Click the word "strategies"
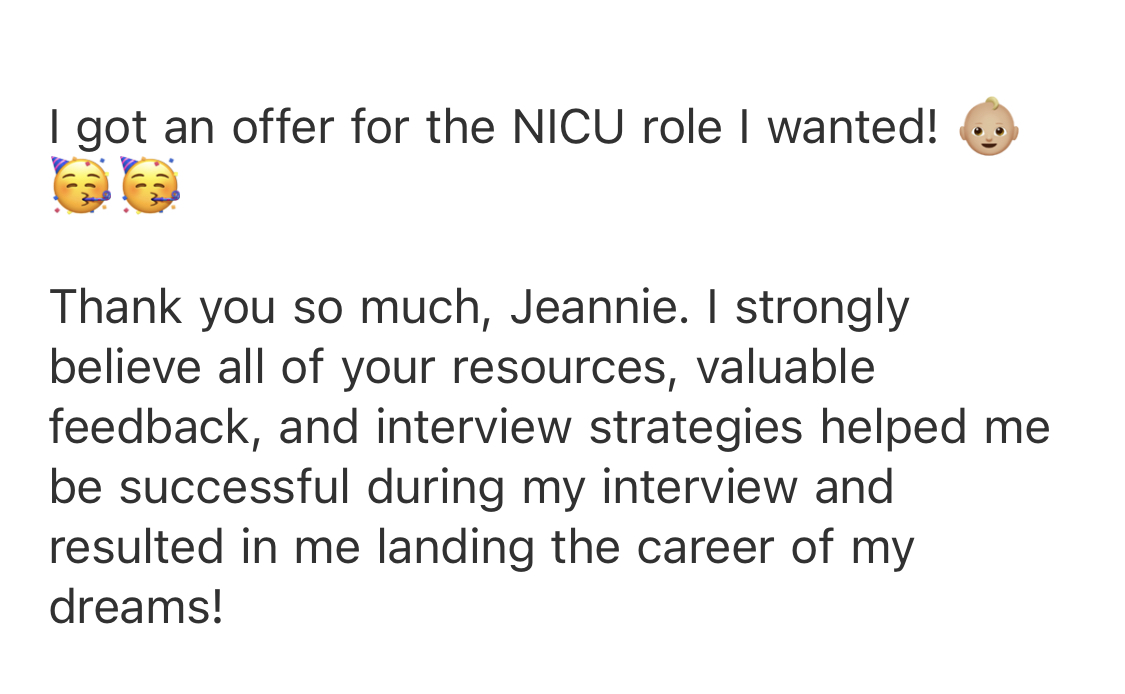Screen dimensions: 1125x694 (696, 428)
